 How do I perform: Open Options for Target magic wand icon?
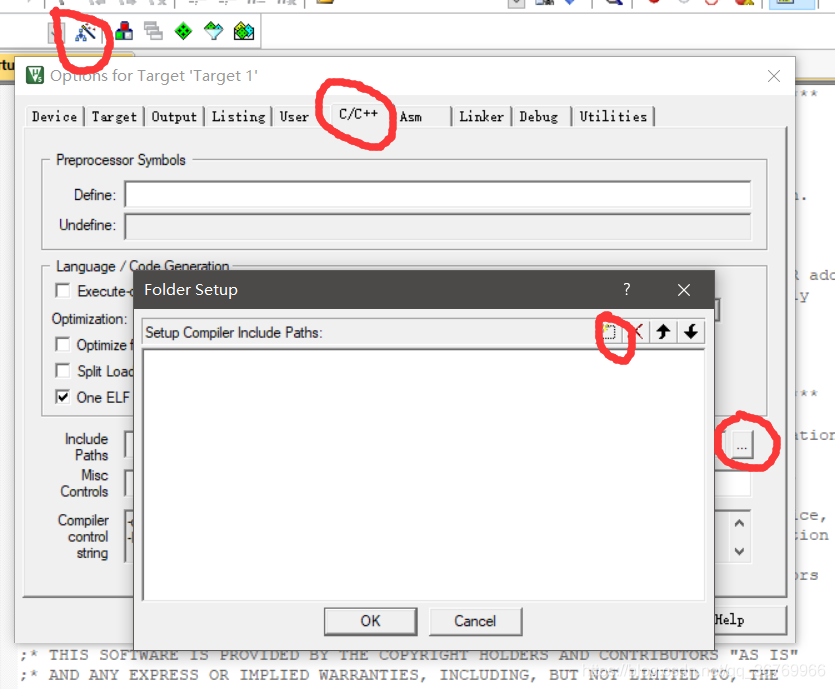point(85,32)
